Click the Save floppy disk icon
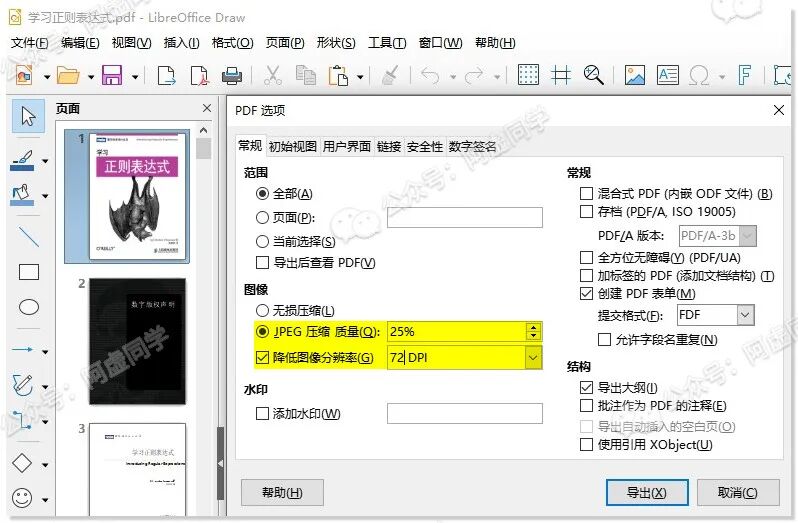 (112, 76)
